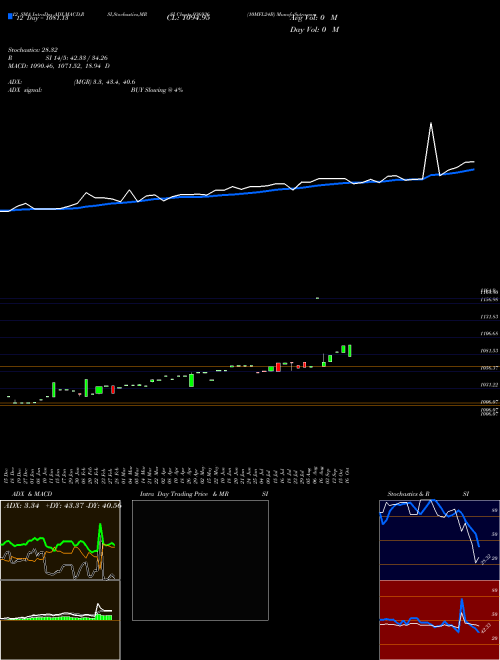The width and height of the screenshot is (500, 660).
Task: Click the 'CL: 1094.95' closing price label
Action: tap(188, 18)
